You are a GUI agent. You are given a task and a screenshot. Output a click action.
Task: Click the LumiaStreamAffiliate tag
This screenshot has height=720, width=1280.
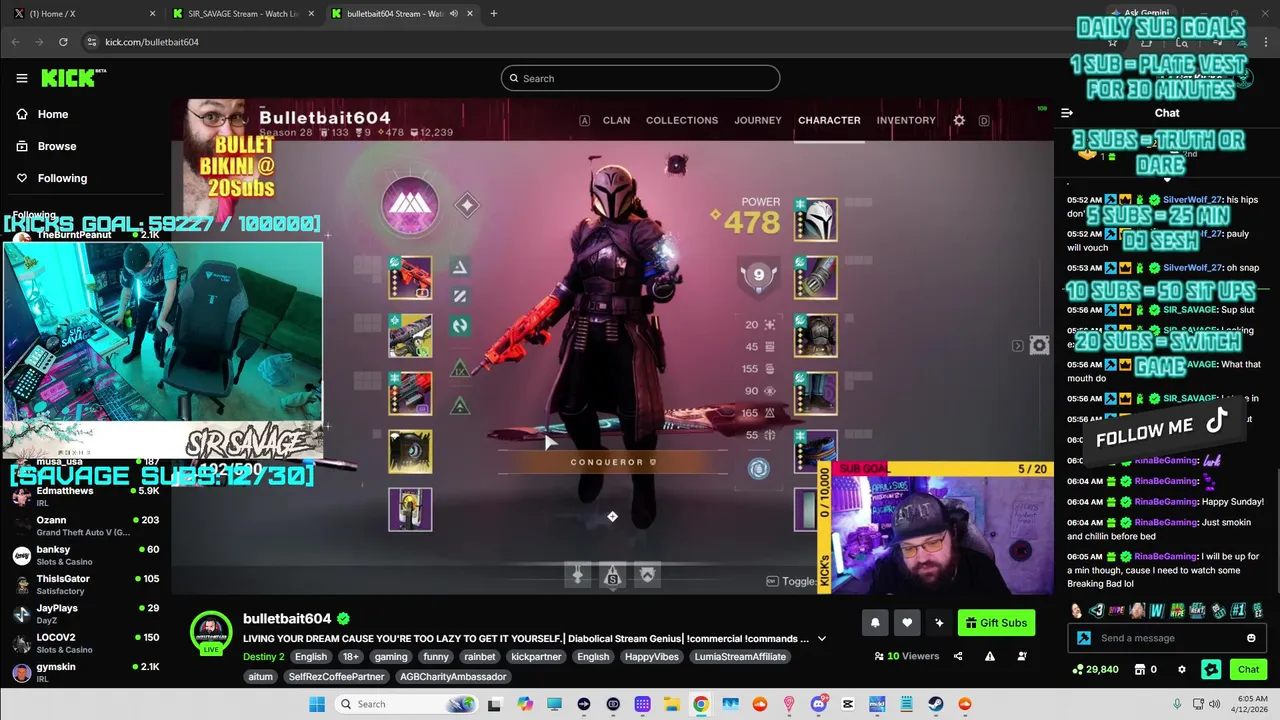pos(739,656)
